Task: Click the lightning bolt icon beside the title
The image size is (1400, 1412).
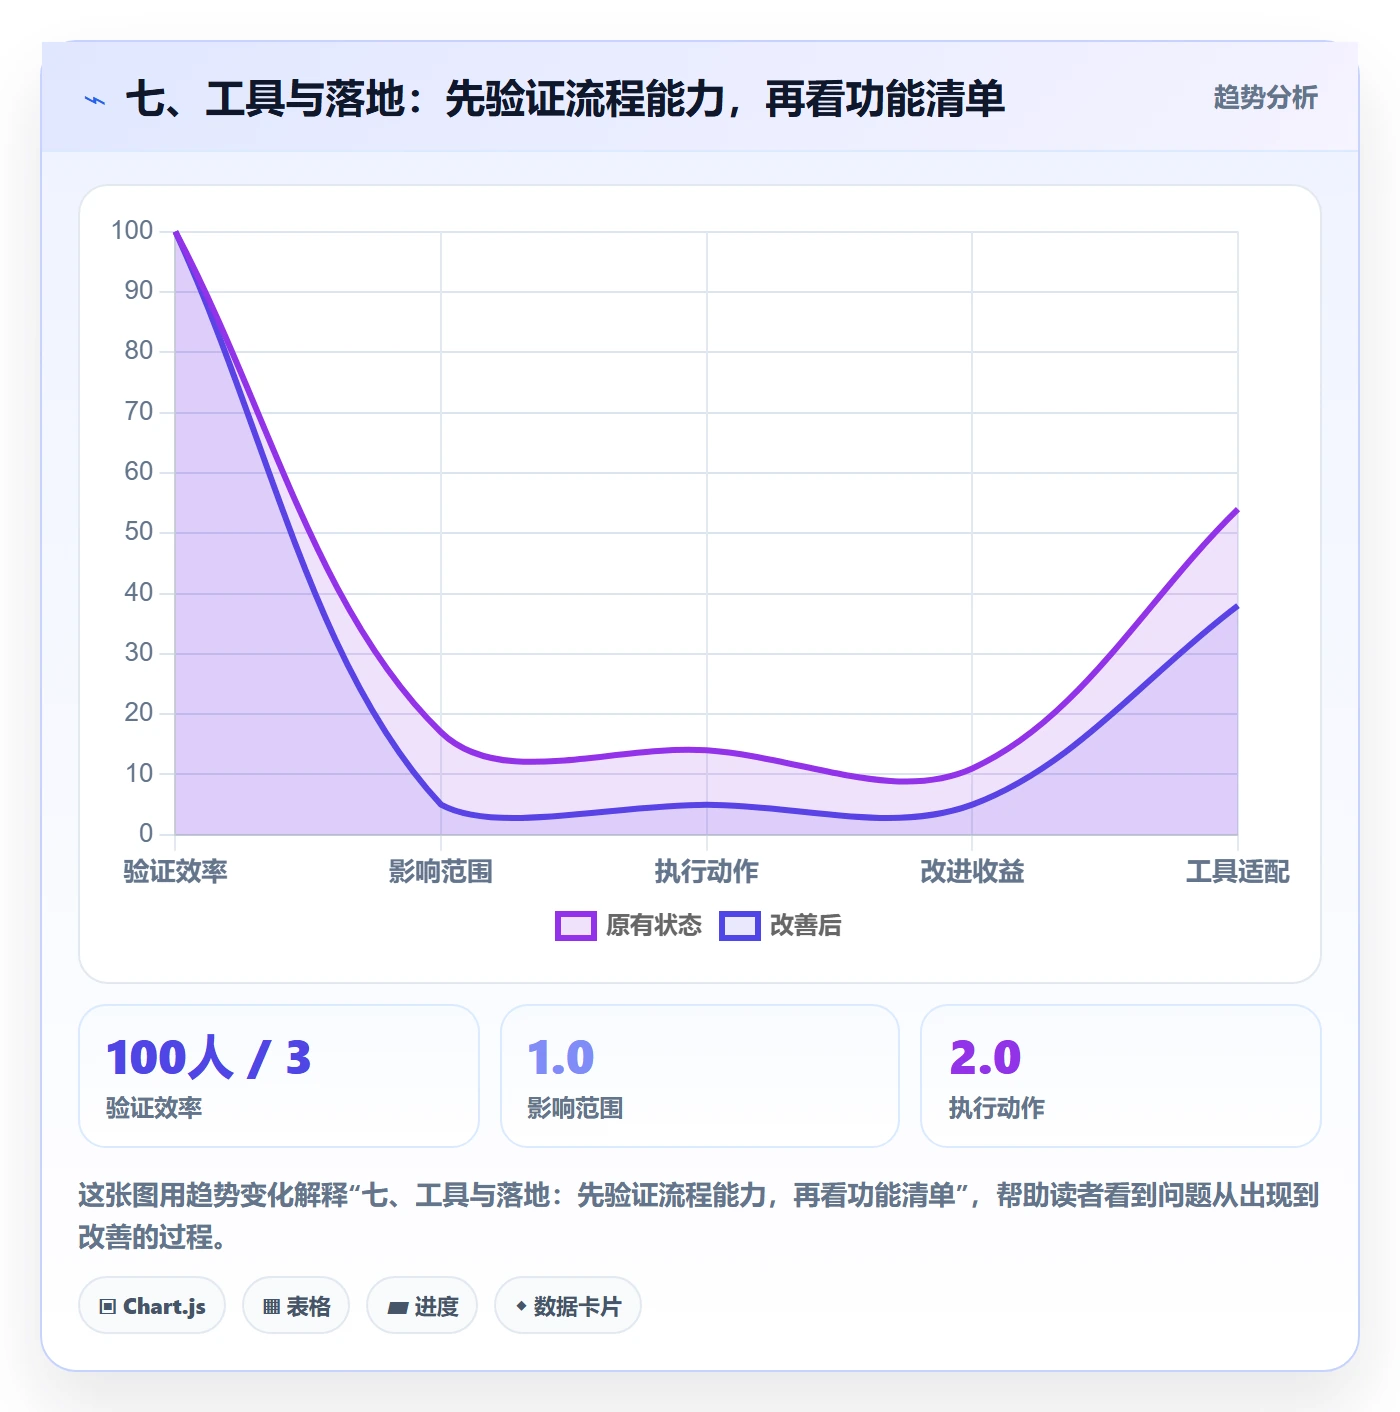Action: (x=95, y=100)
